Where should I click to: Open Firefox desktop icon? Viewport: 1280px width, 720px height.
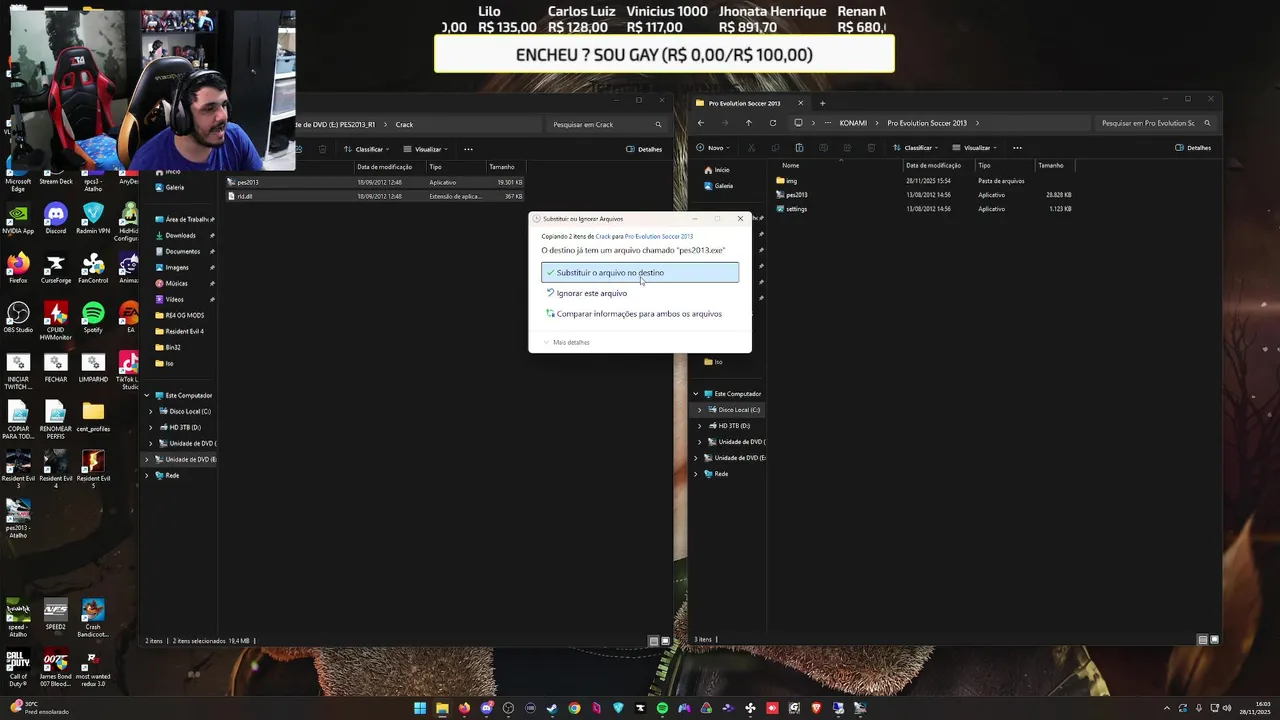point(18,268)
